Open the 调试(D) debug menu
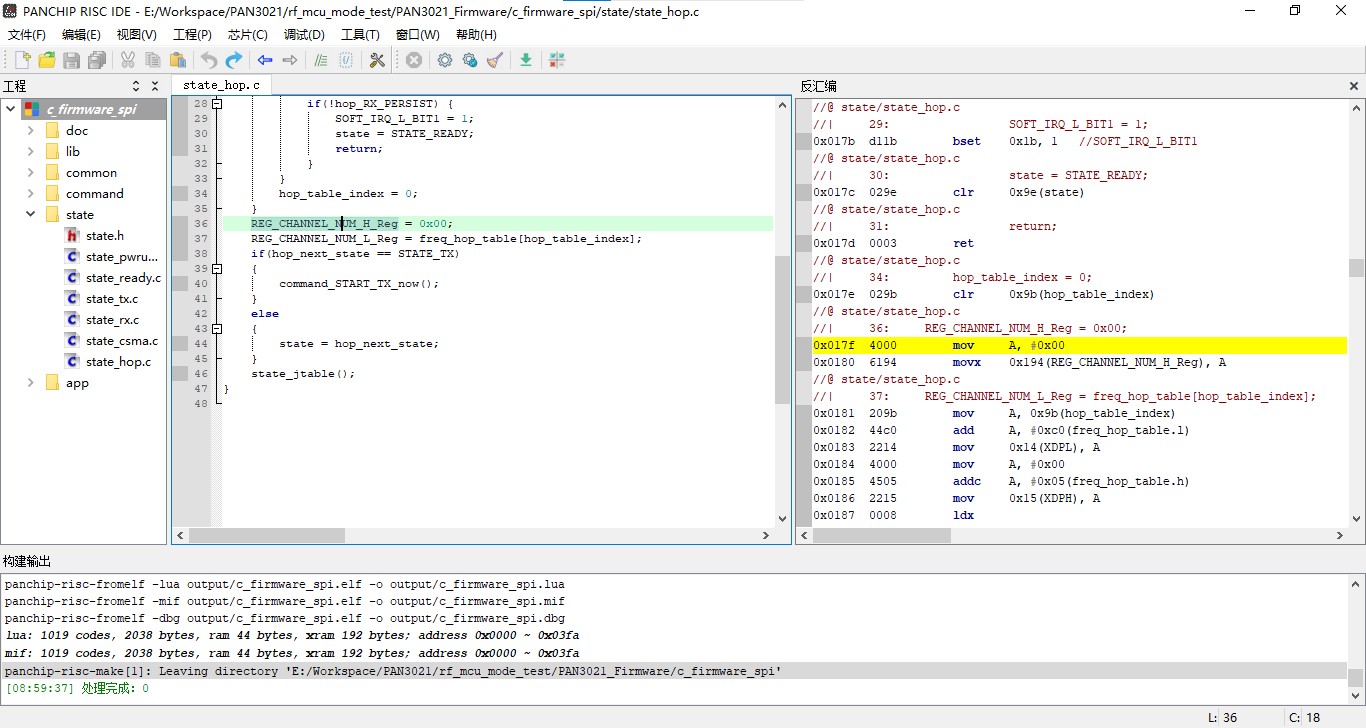The height and width of the screenshot is (728, 1366). (x=304, y=34)
